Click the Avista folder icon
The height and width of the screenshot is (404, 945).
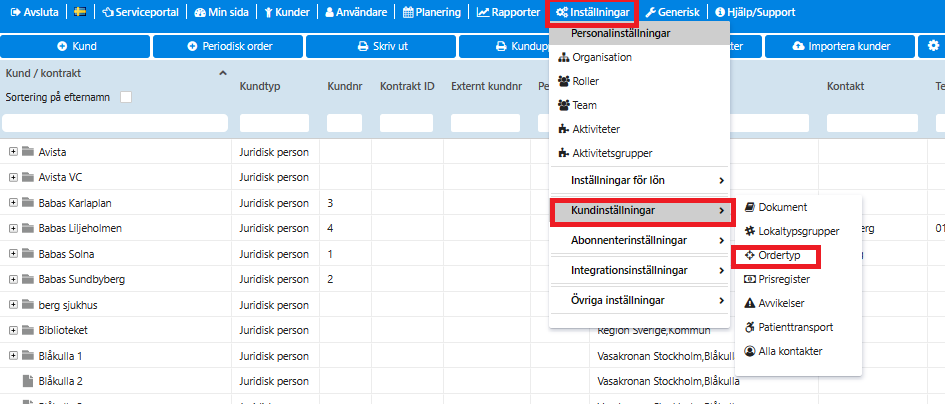tap(27, 152)
